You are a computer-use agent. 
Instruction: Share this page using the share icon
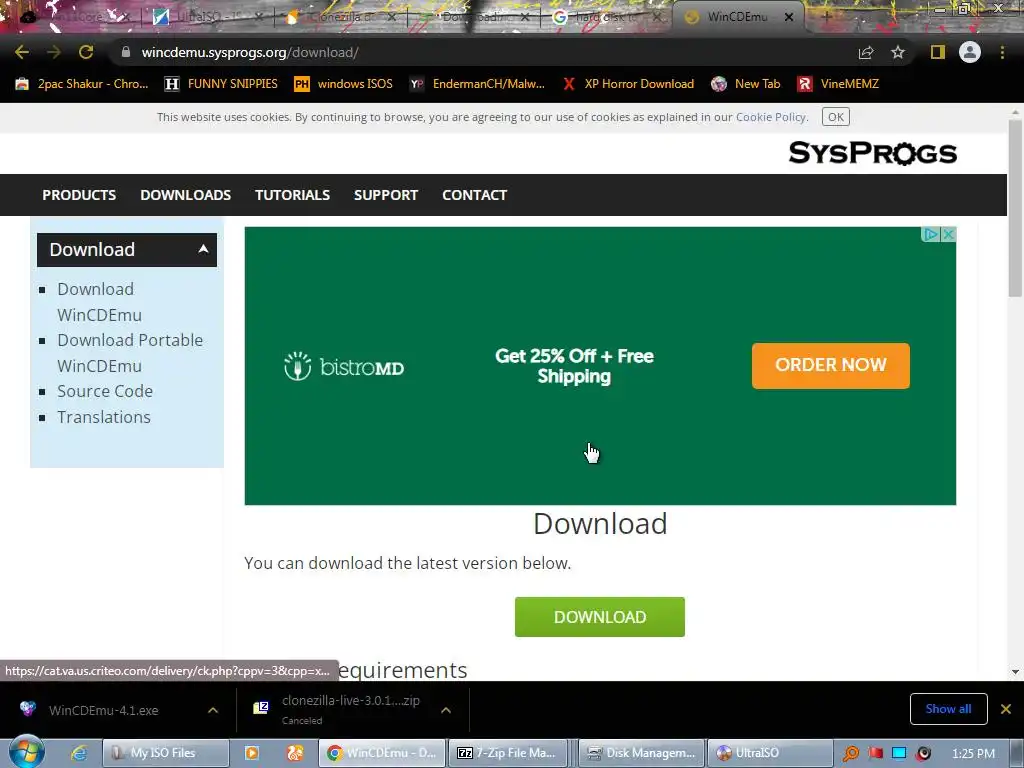pyautogui.click(x=866, y=52)
